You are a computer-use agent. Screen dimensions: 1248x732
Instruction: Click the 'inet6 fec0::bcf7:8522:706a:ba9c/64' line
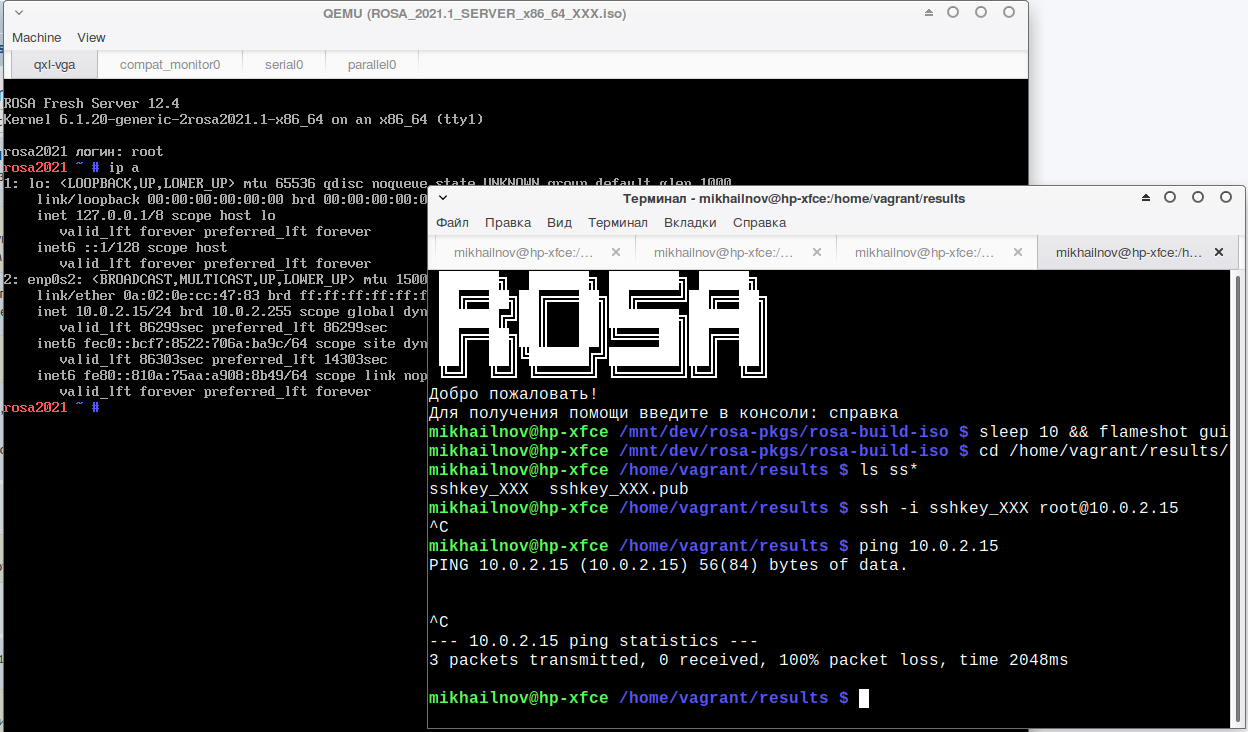[232, 343]
